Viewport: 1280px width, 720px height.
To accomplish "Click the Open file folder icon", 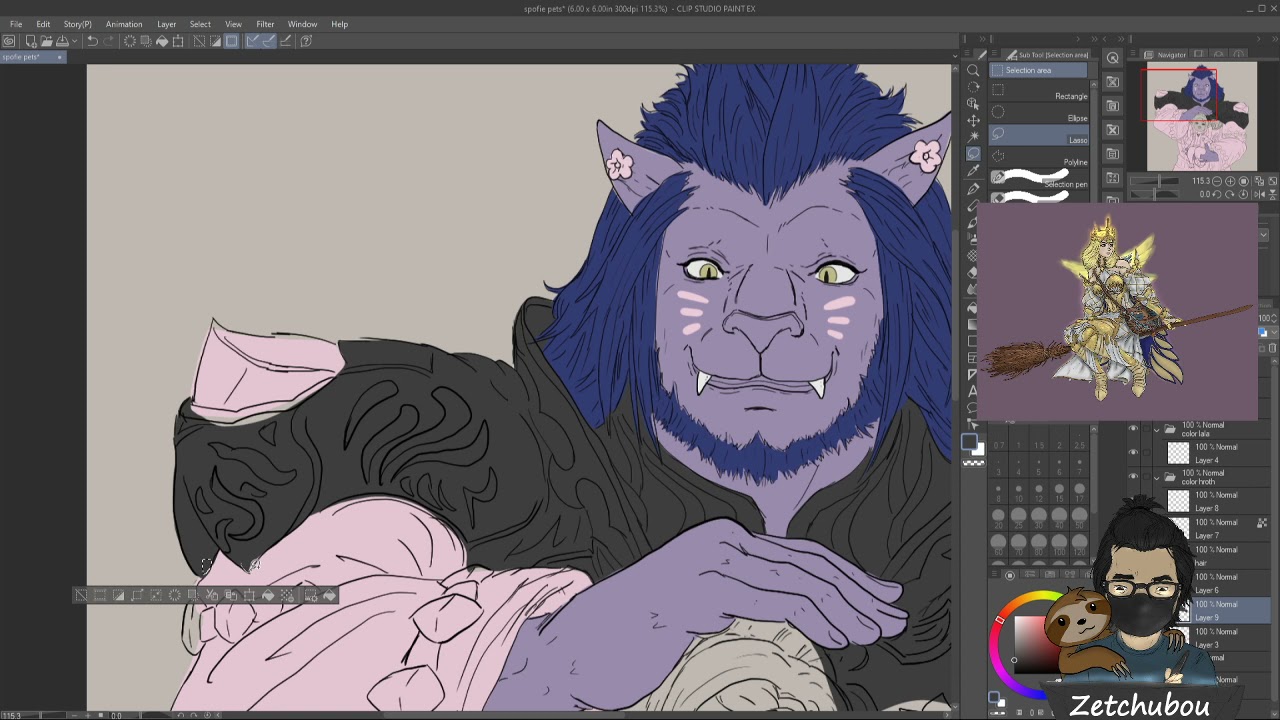I will click(x=47, y=41).
